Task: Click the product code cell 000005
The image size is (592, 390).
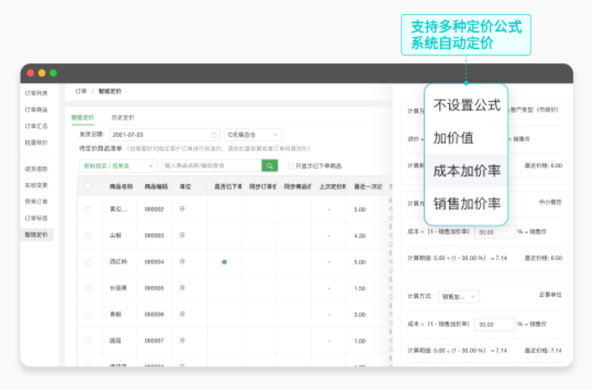Action: (x=154, y=288)
